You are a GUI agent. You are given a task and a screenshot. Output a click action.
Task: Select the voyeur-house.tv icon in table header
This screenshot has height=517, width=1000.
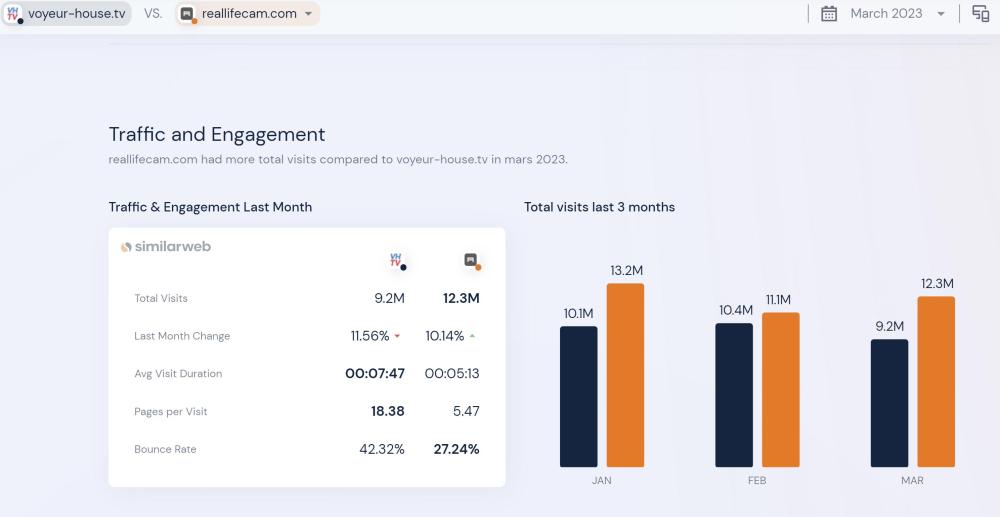point(396,262)
